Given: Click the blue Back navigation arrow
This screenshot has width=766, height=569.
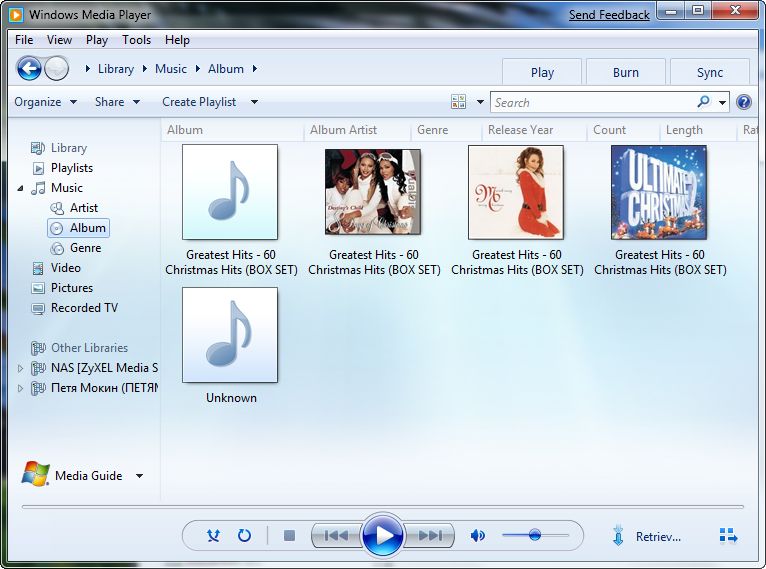Looking at the screenshot, I should coord(30,69).
